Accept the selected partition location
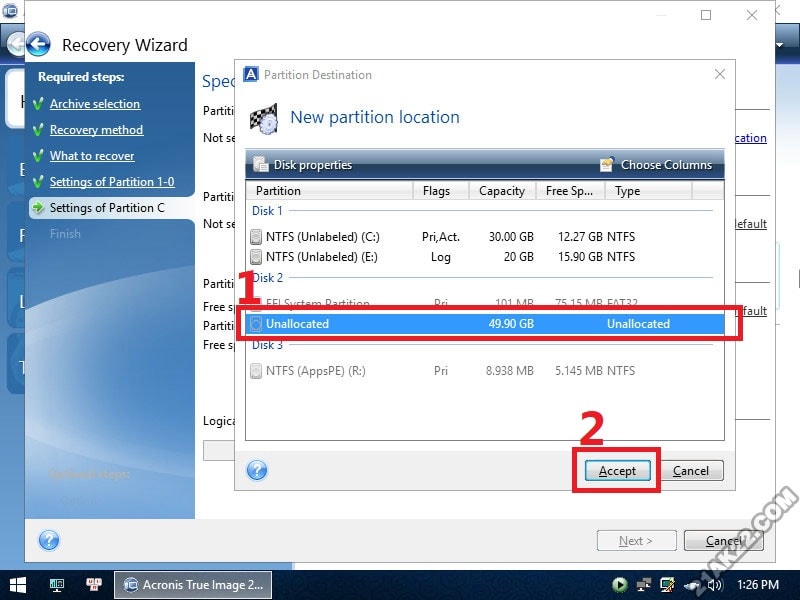Image resolution: width=800 pixels, height=600 pixels. click(x=617, y=470)
